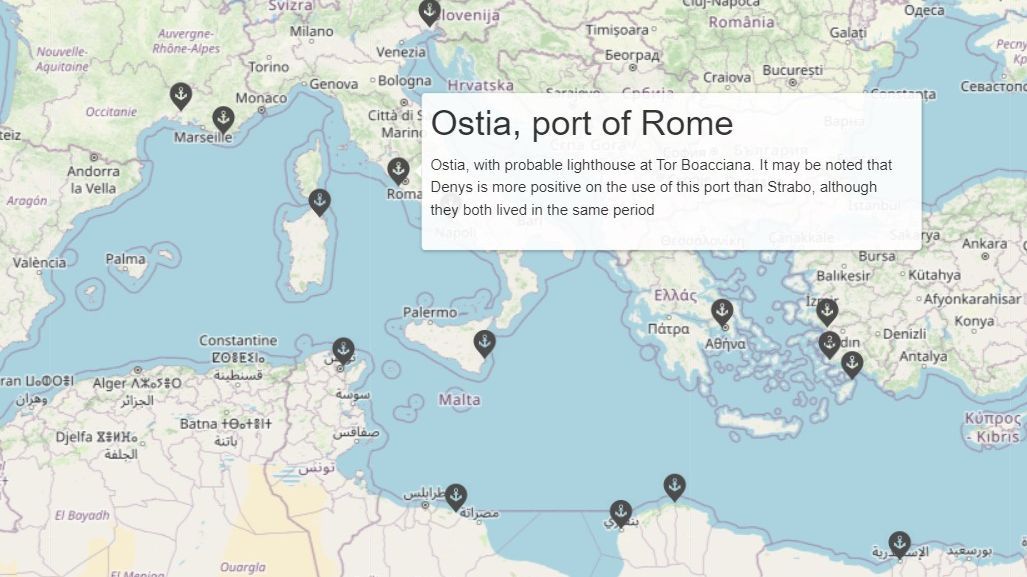
Task: Select the anchor marker near Izmir
Action: (x=827, y=313)
